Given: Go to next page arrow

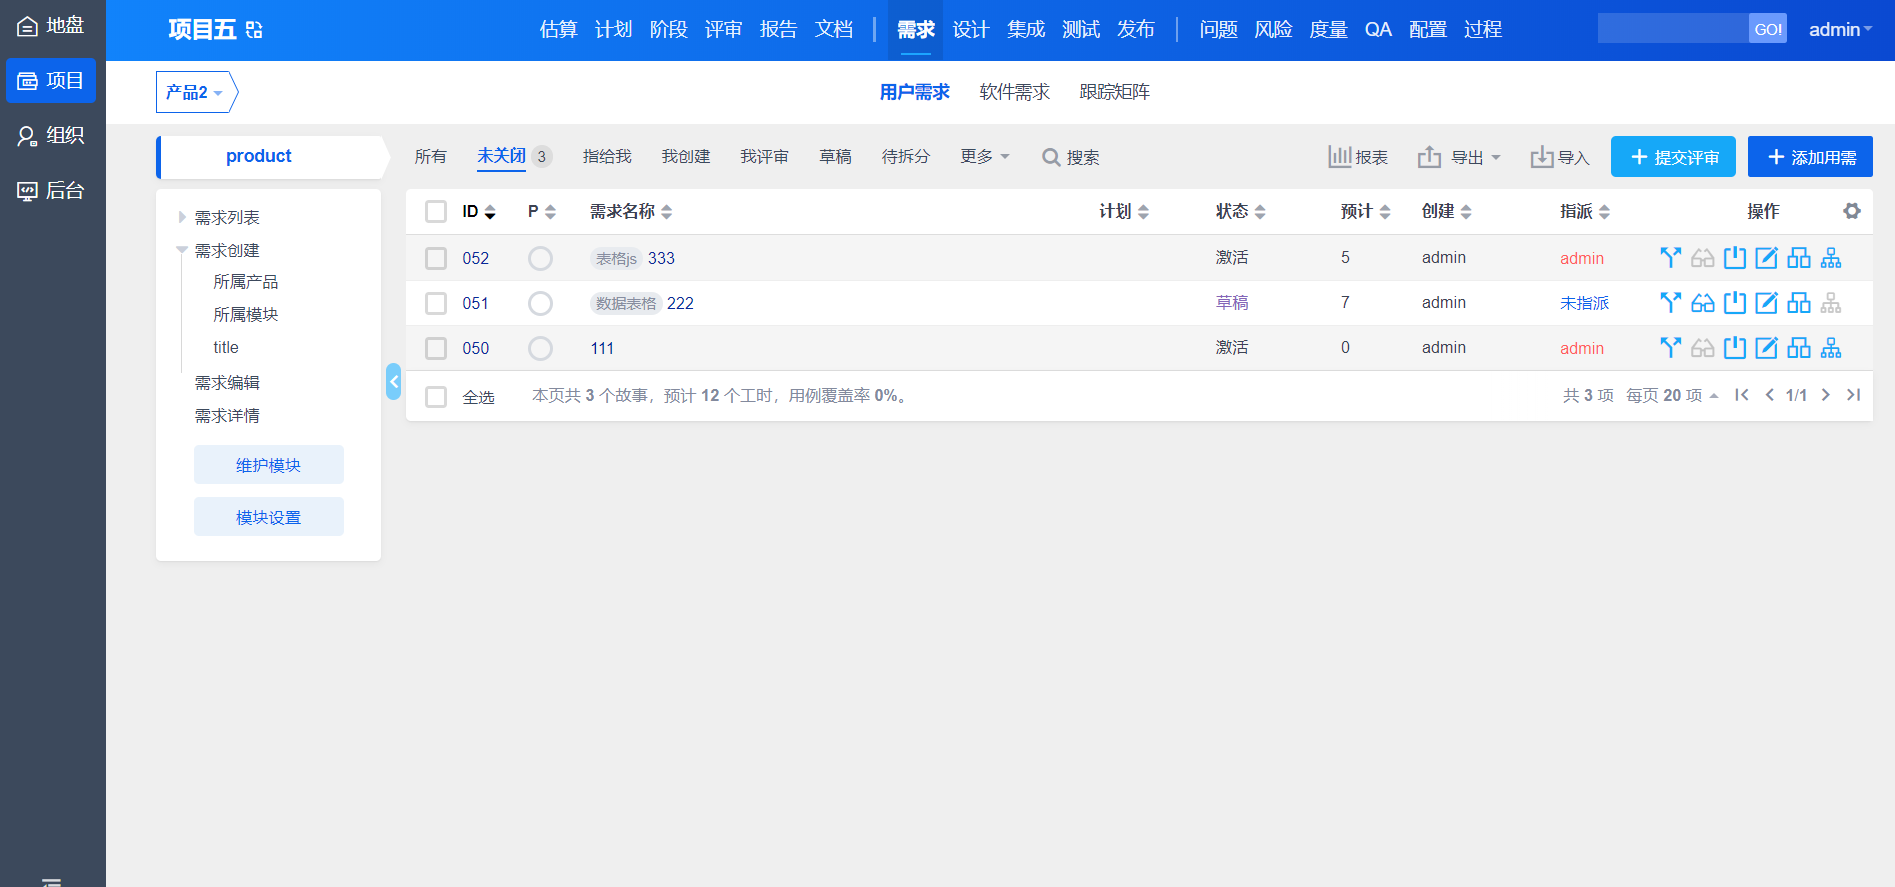Looking at the screenshot, I should 1826,395.
